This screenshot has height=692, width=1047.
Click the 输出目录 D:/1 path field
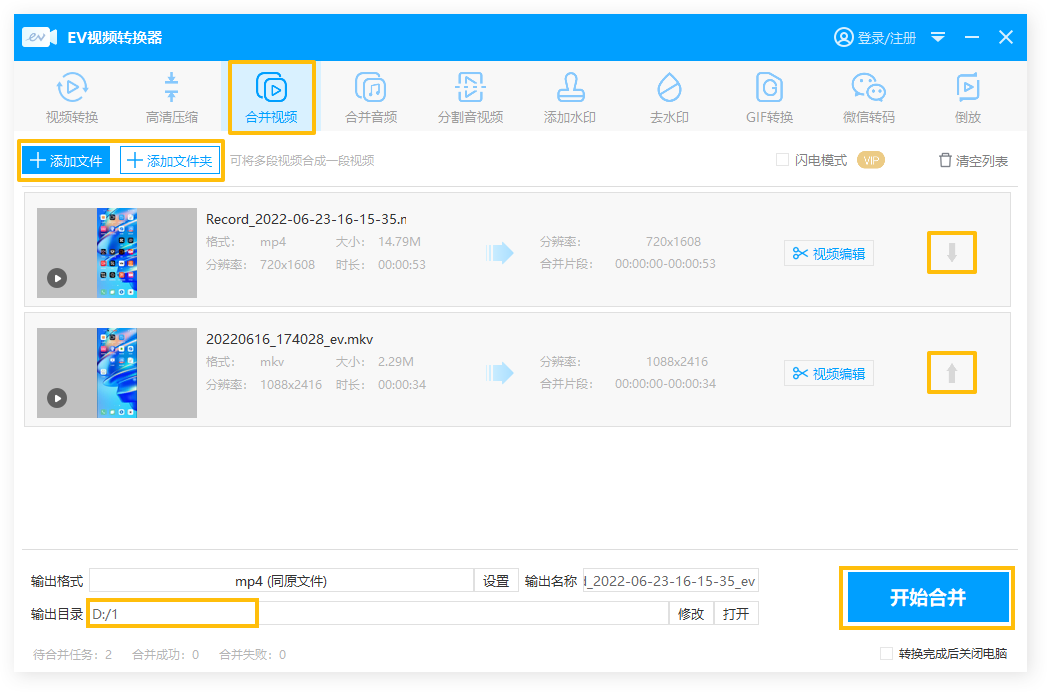pyautogui.click(x=379, y=614)
